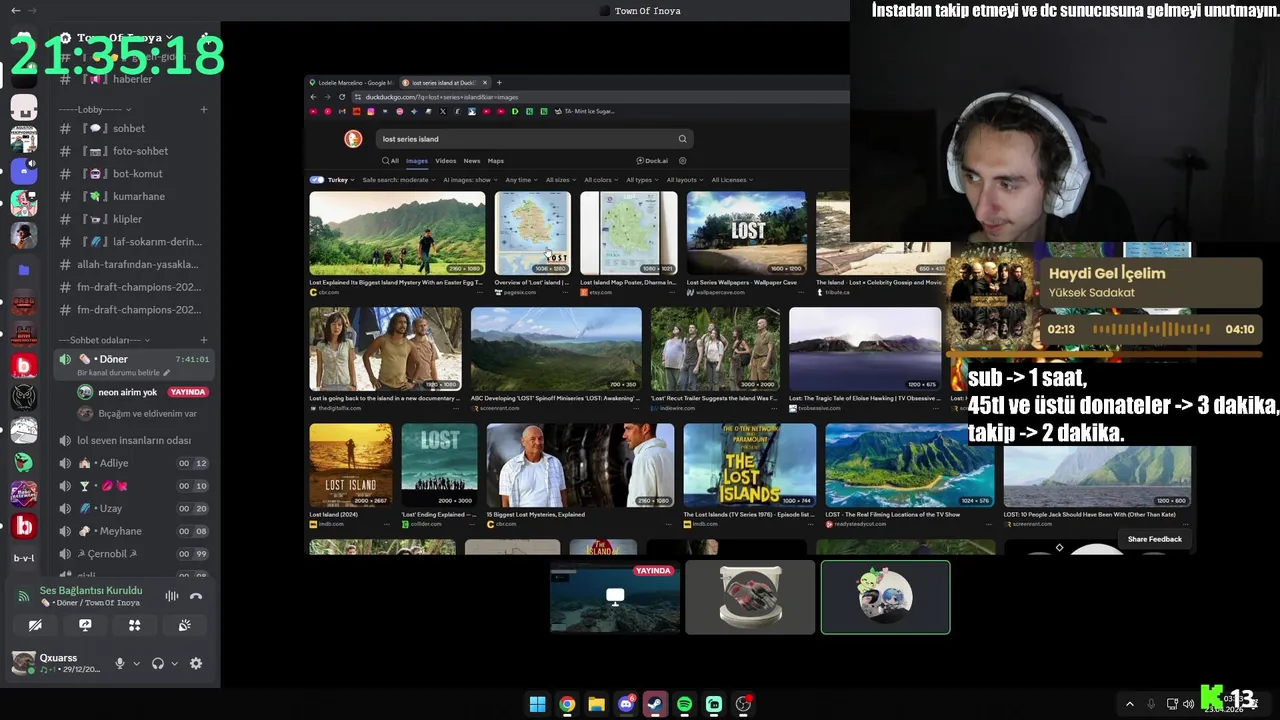Screen dimensions: 1280x720
Task: Open noise suppression waveform icon
Action: [x=172, y=596]
